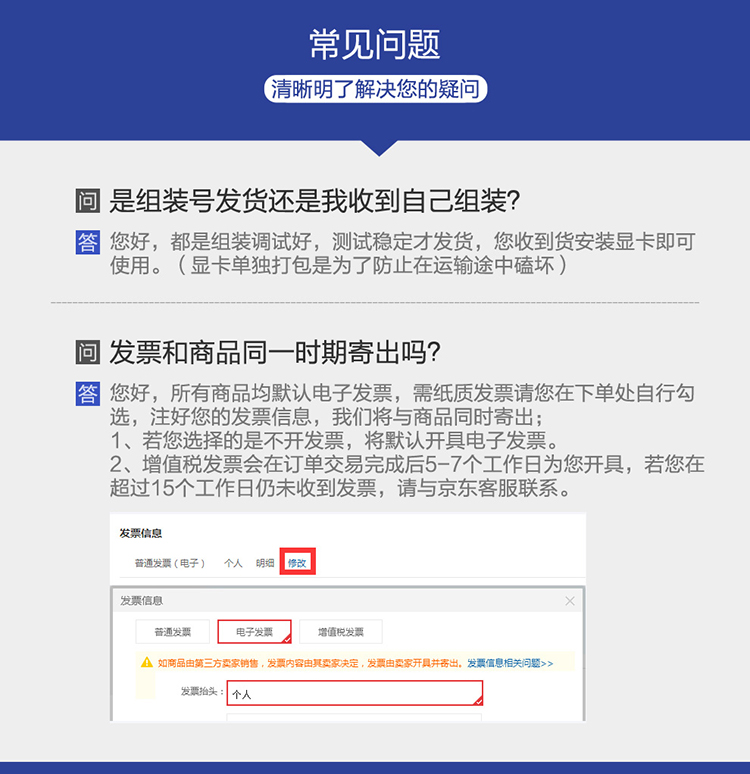
Task: Close the 发票信息 dialog with the X
Action: [x=570, y=601]
